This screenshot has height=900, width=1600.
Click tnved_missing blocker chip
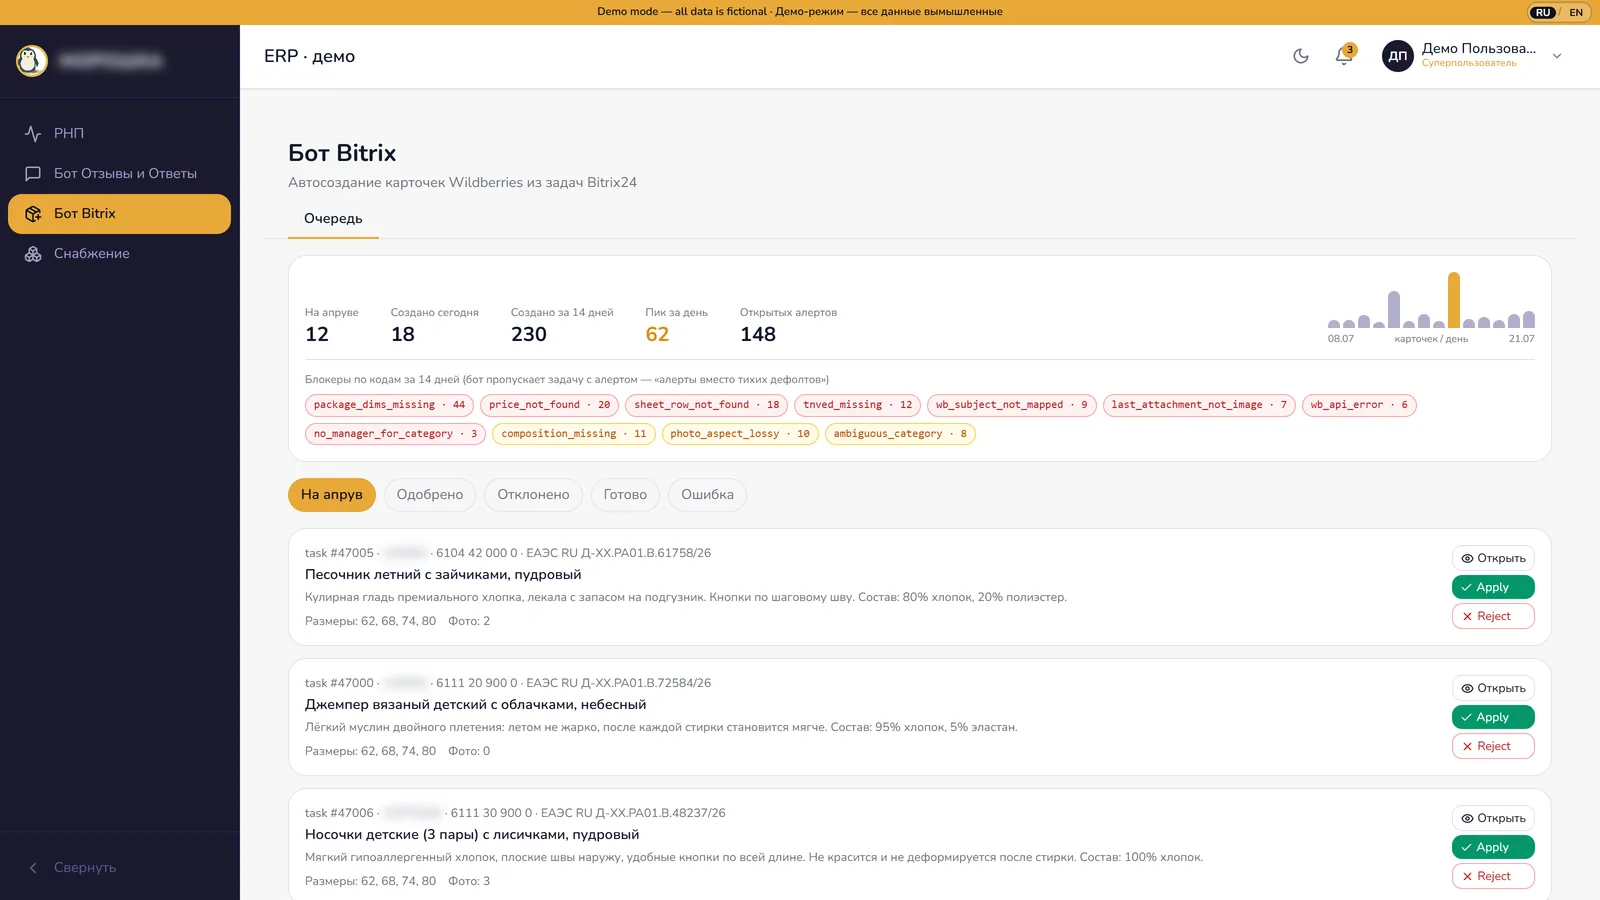858,405
